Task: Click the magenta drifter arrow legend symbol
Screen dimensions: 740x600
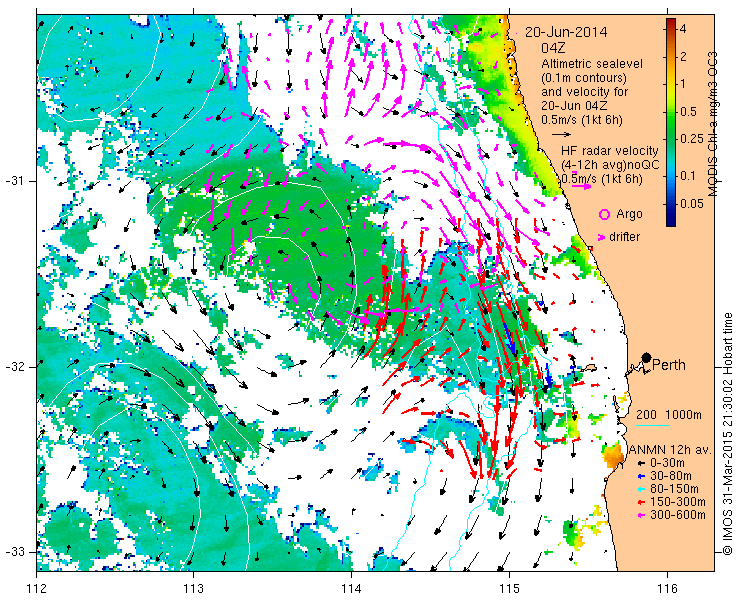Action: pyautogui.click(x=602, y=237)
